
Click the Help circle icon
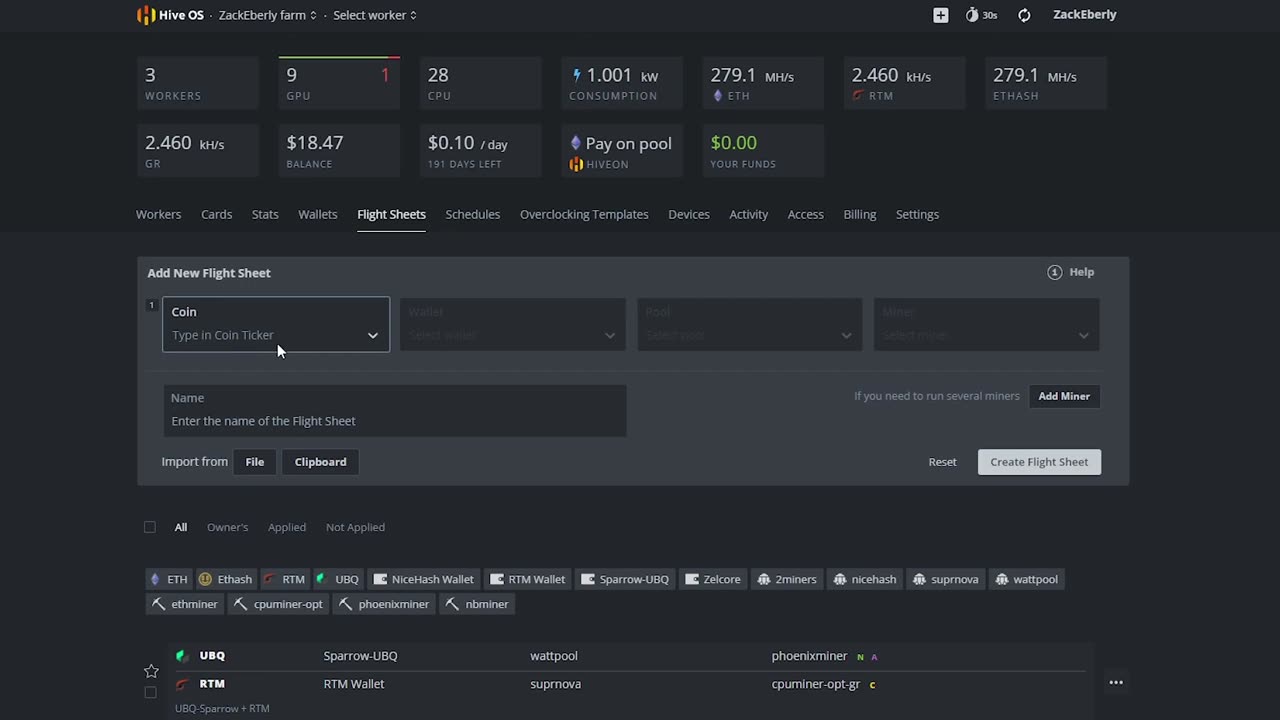(x=1054, y=272)
